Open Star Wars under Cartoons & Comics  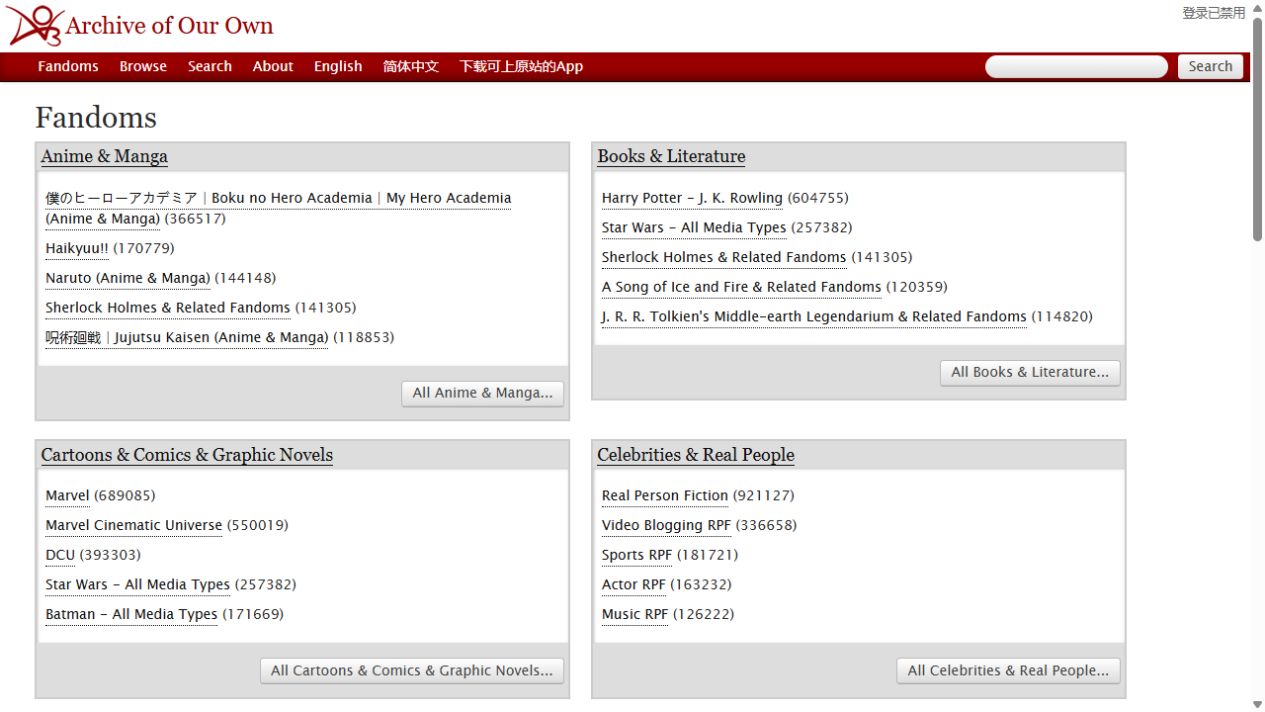coord(138,585)
